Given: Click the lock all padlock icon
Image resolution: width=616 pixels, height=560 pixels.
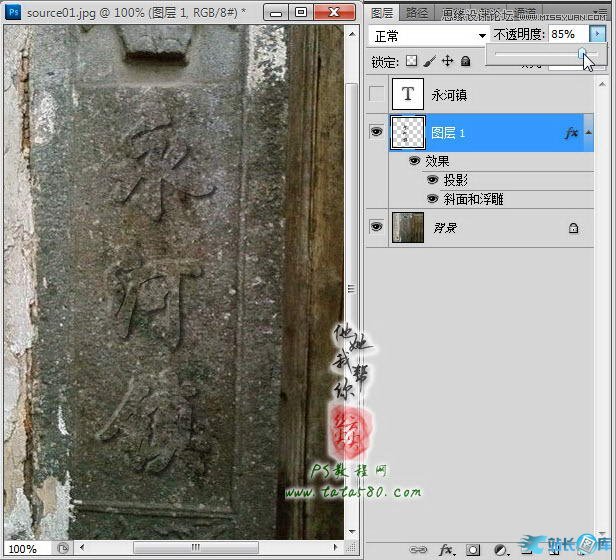Looking at the screenshot, I should point(466,62).
